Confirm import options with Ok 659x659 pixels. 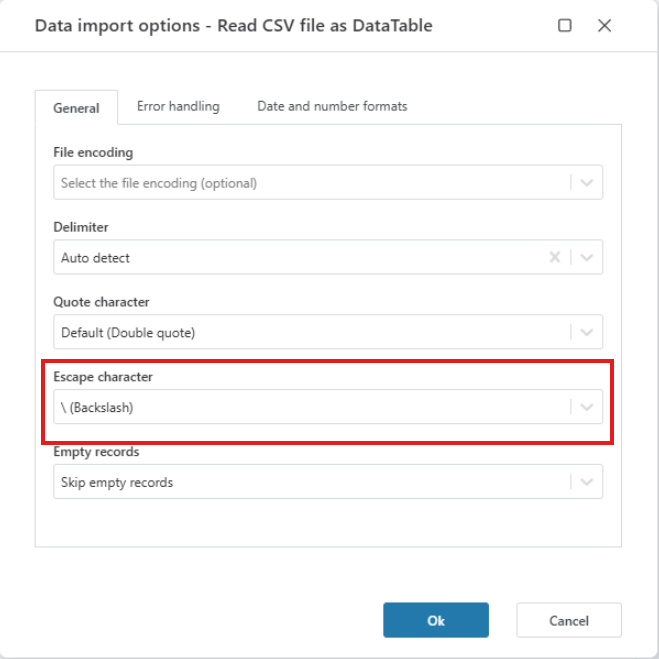point(436,620)
